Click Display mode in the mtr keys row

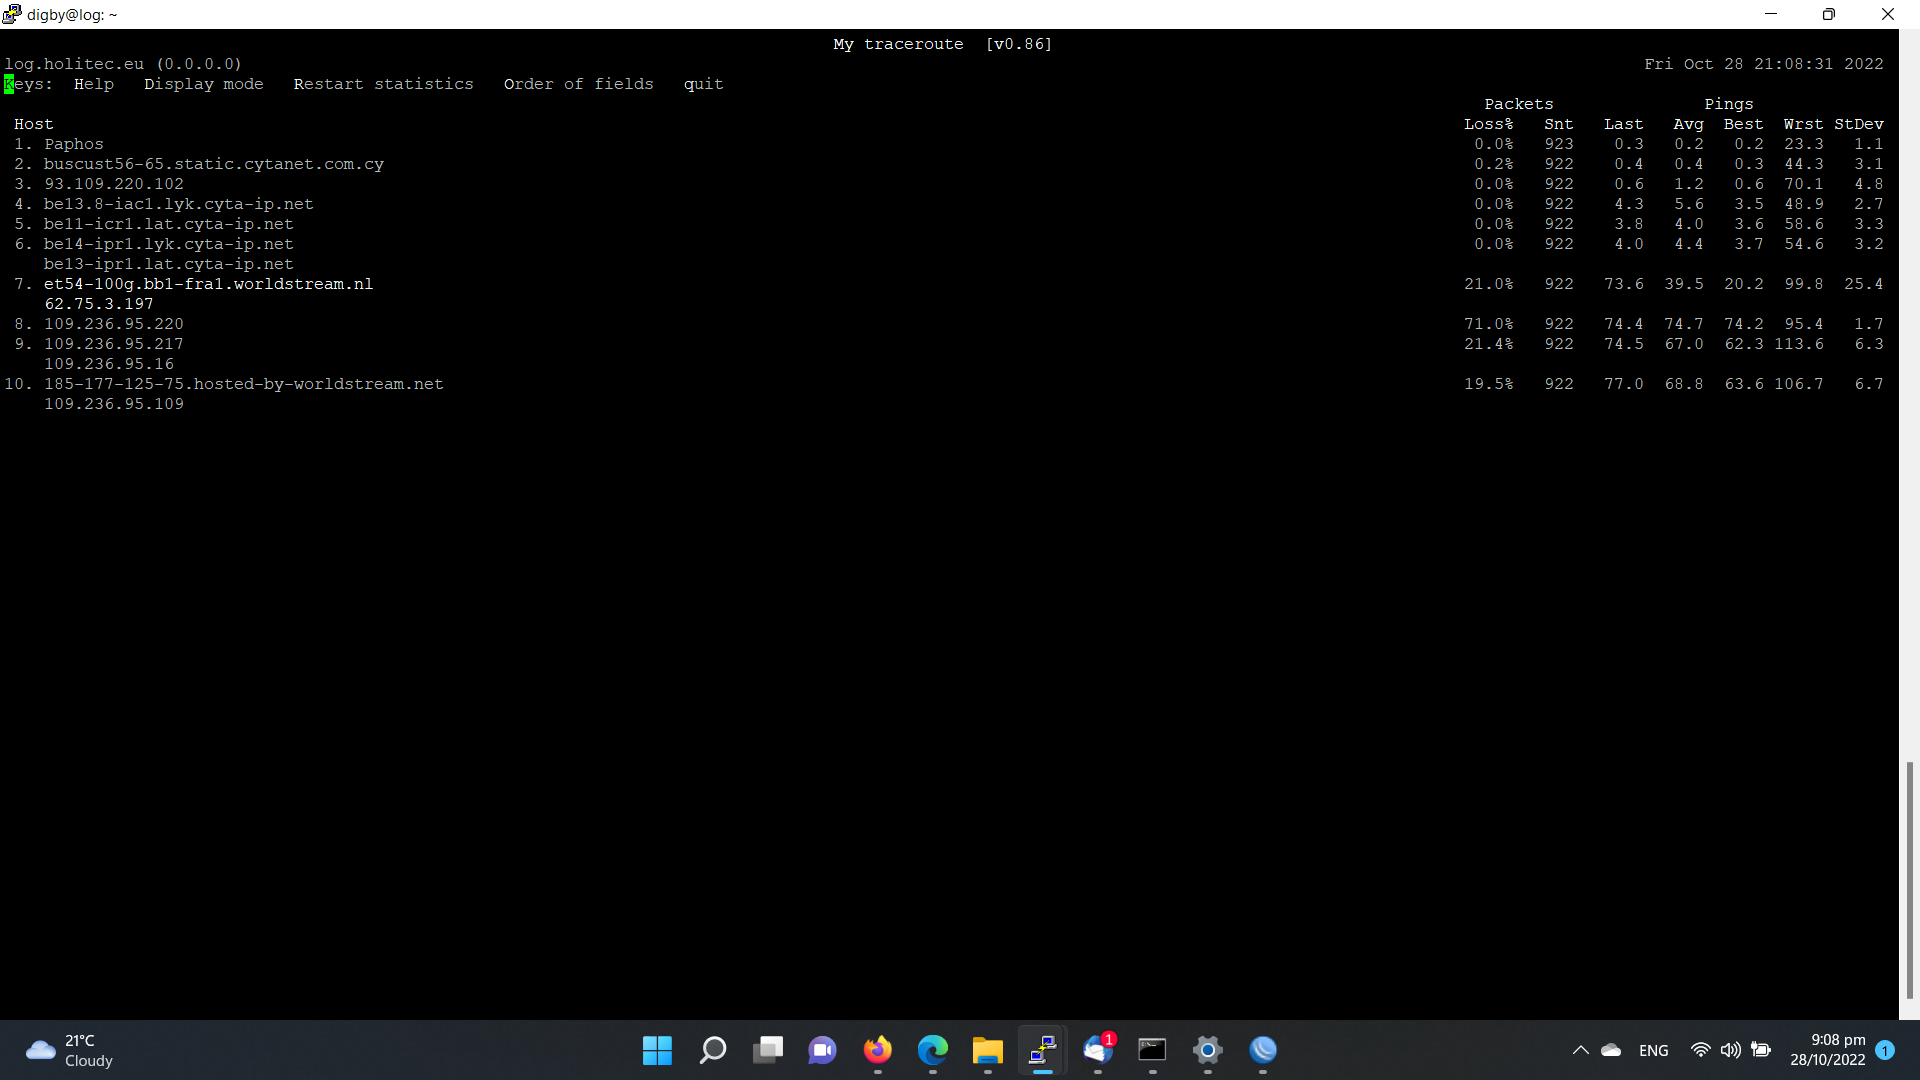pyautogui.click(x=203, y=84)
